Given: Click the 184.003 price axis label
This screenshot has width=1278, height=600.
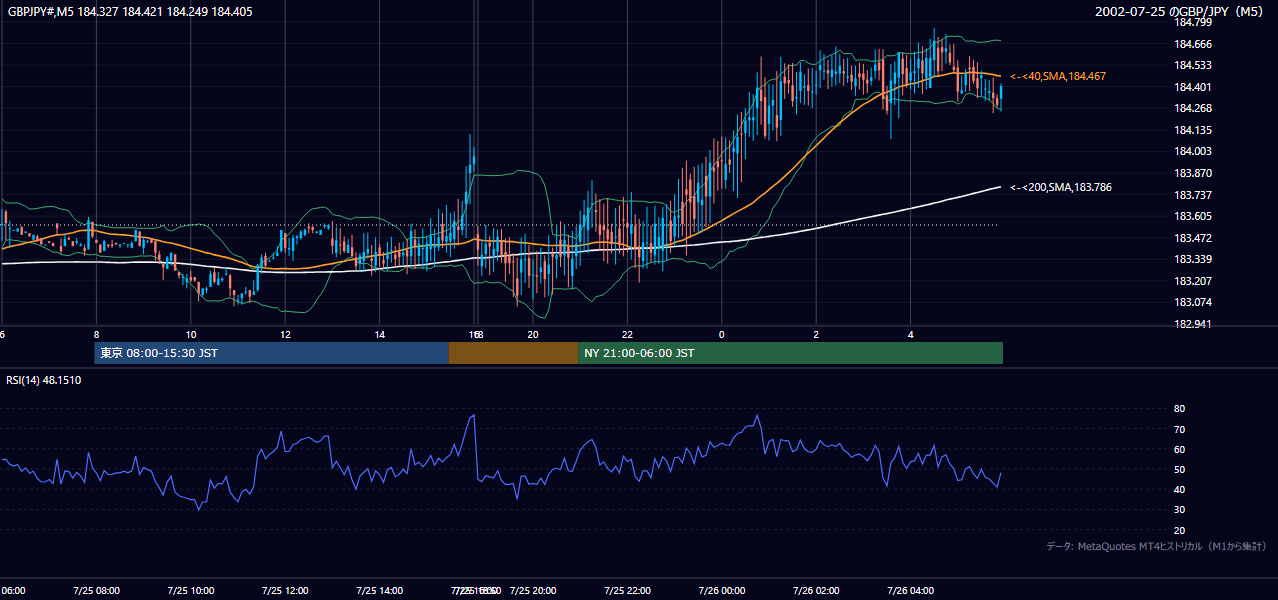Looking at the screenshot, I should 1191,151.
